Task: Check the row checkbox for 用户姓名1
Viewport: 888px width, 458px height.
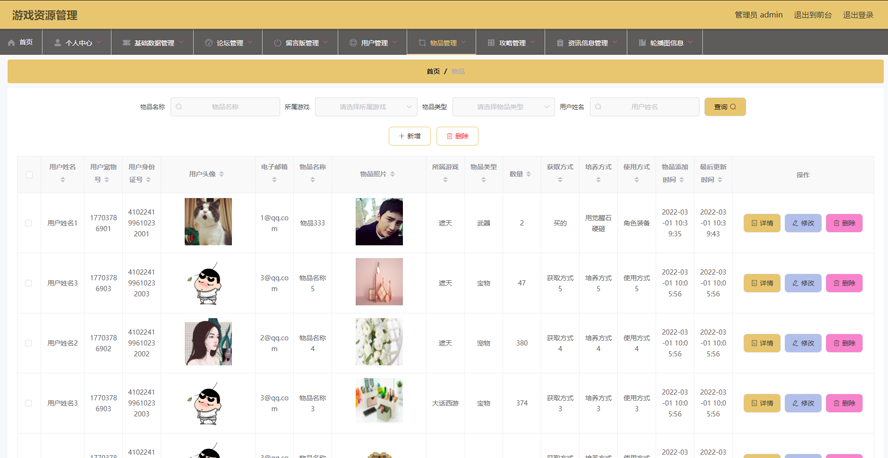Action: point(29,223)
